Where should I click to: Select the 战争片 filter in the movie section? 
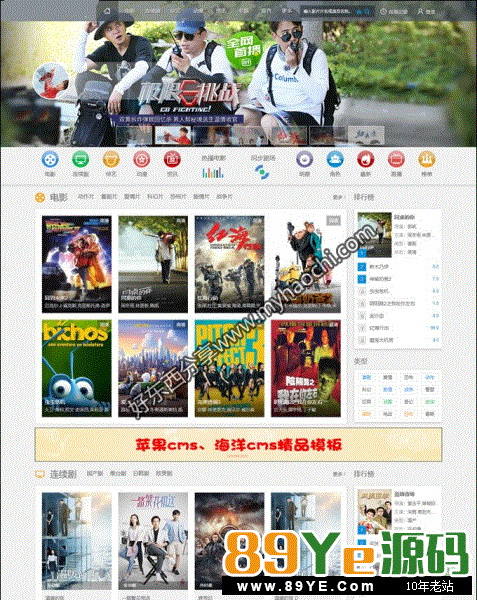(x=224, y=197)
